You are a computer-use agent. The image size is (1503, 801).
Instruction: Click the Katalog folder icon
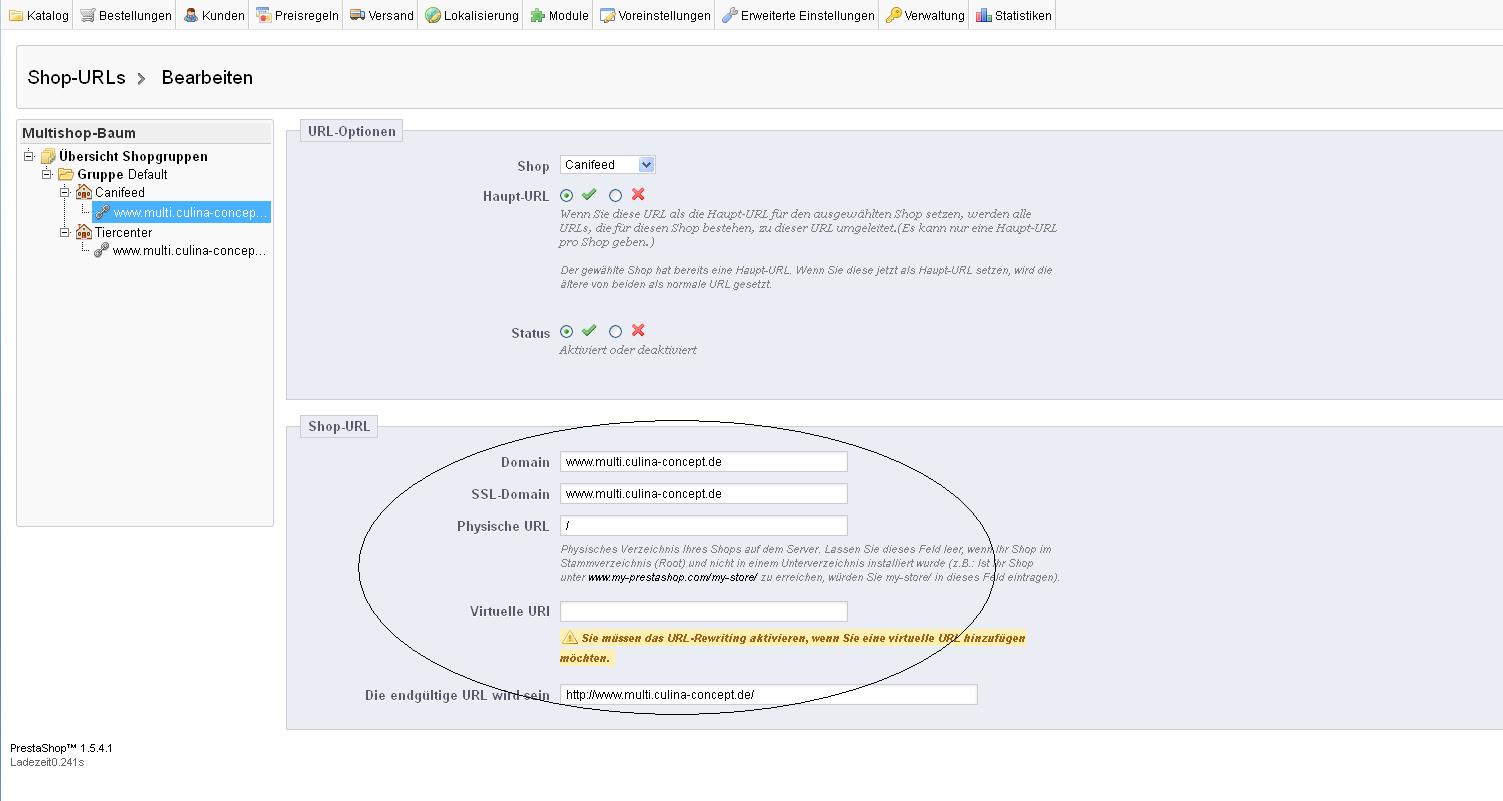(x=16, y=15)
